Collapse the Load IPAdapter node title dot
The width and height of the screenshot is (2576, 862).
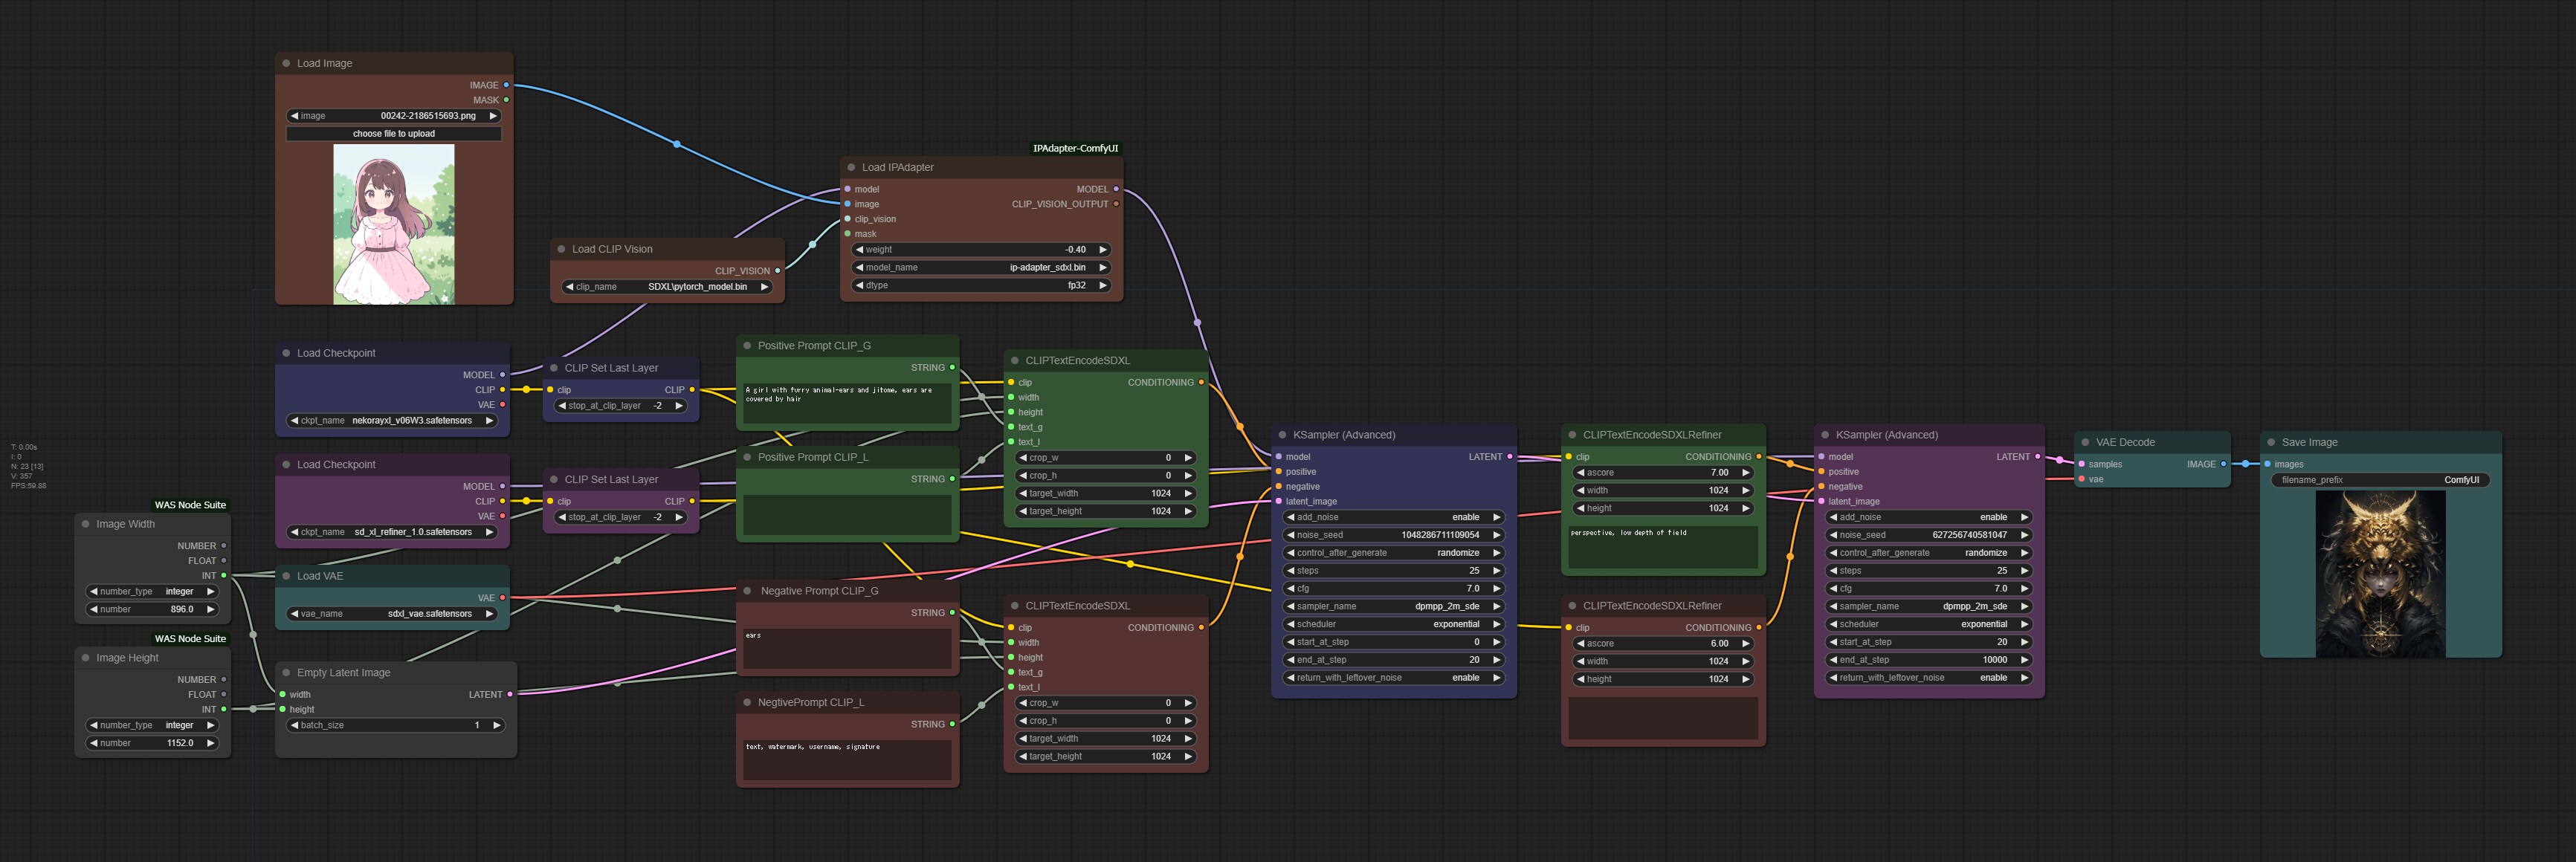pos(851,167)
